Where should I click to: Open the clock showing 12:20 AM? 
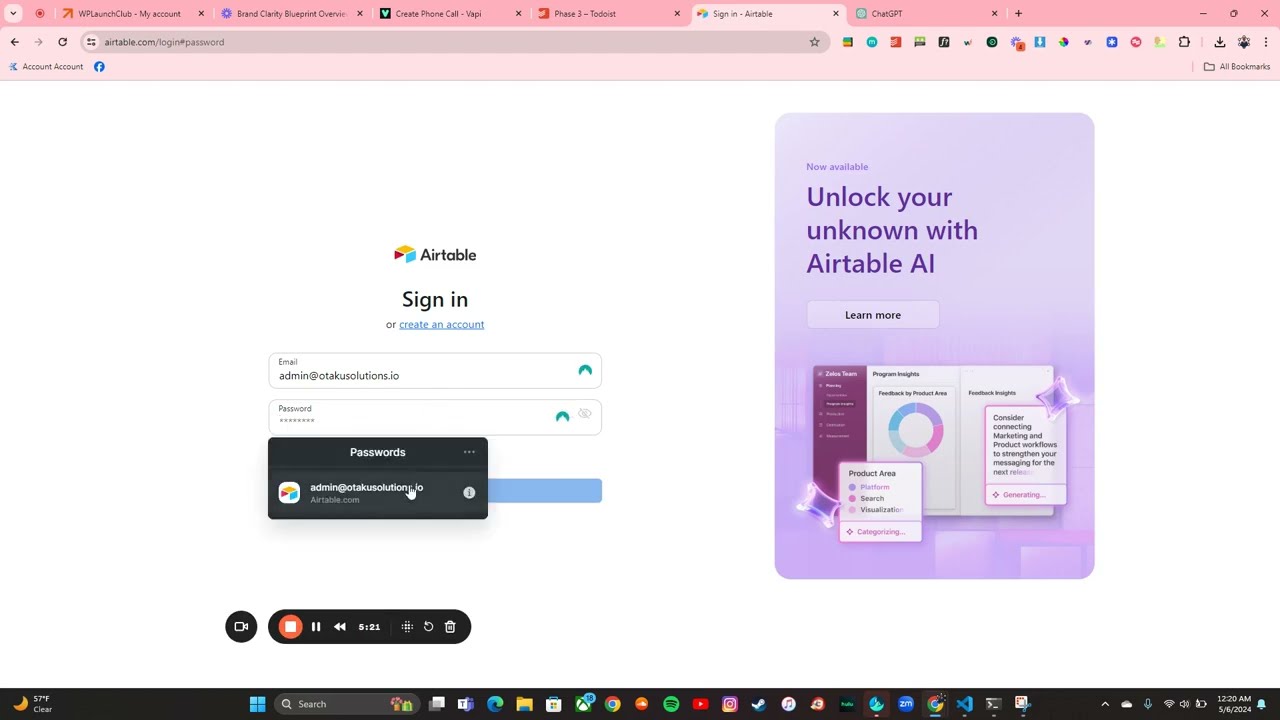1234,704
